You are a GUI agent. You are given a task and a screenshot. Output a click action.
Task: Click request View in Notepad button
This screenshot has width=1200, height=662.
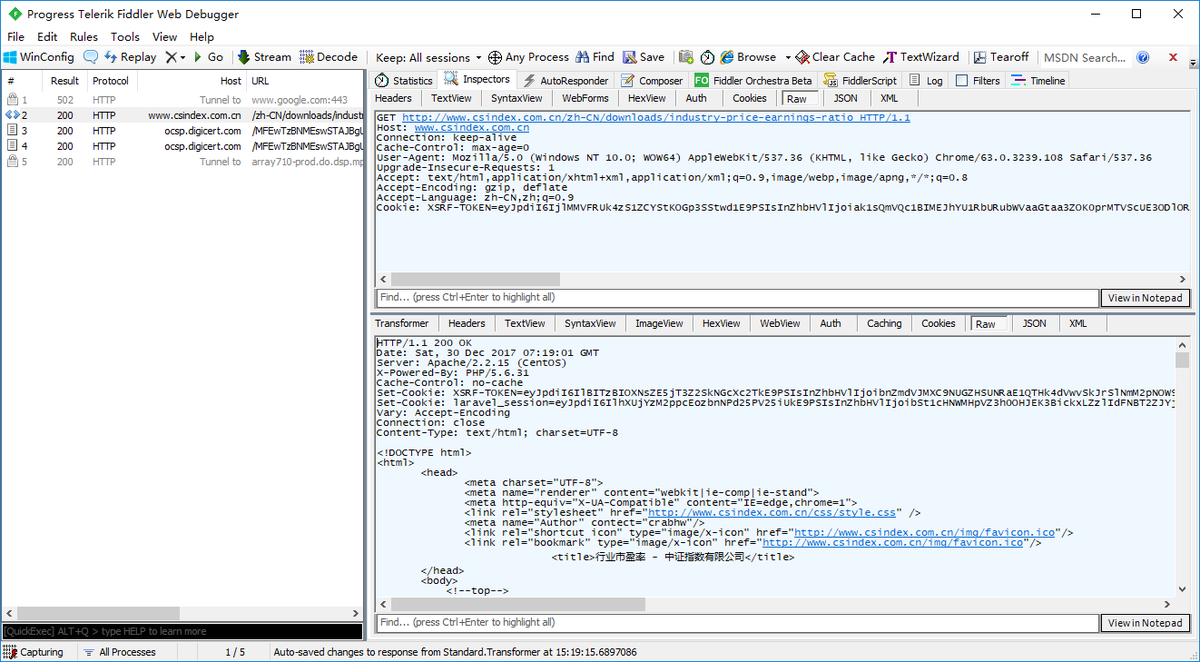tap(1145, 297)
